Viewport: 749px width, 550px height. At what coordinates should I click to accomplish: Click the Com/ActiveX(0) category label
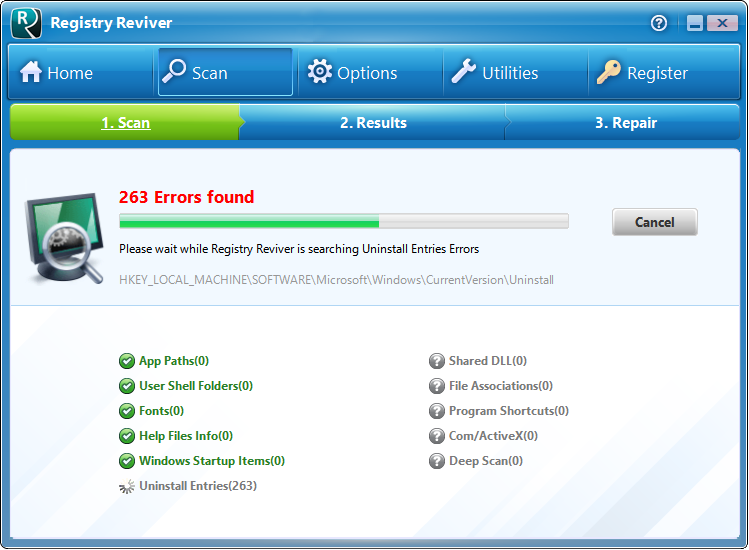coord(493,436)
